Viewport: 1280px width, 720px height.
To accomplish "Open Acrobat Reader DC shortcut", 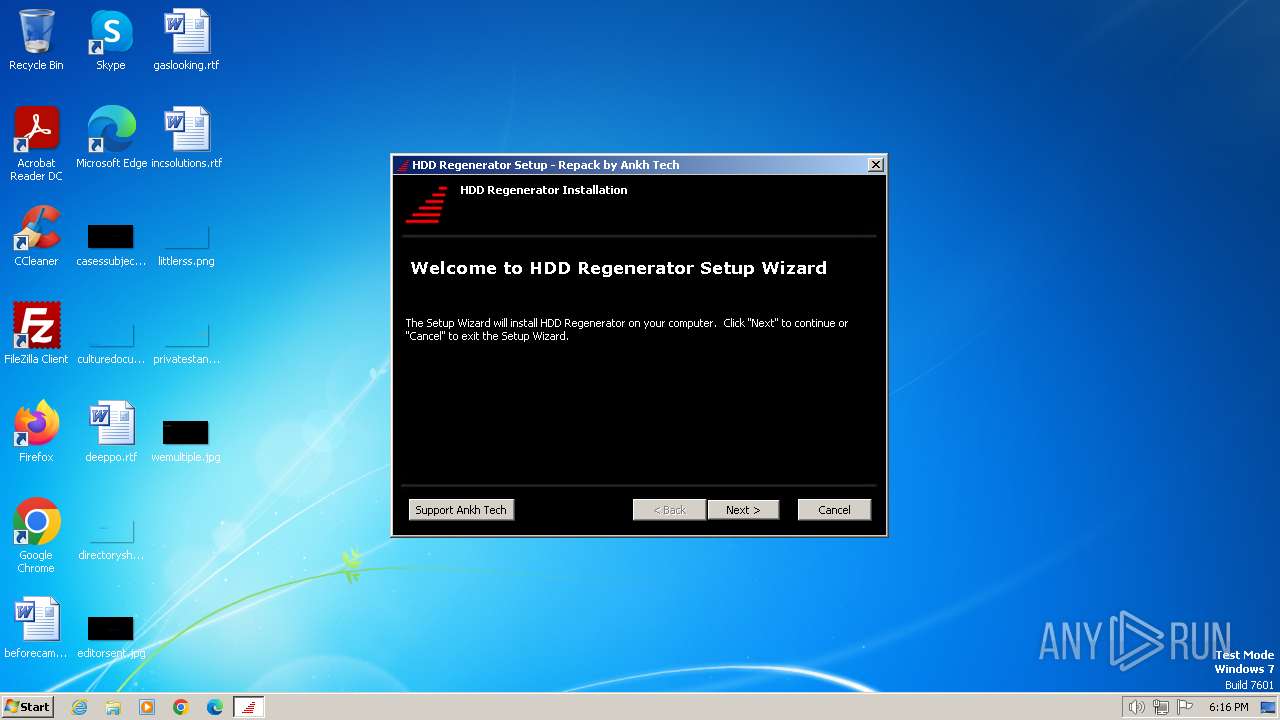I will (x=36, y=144).
